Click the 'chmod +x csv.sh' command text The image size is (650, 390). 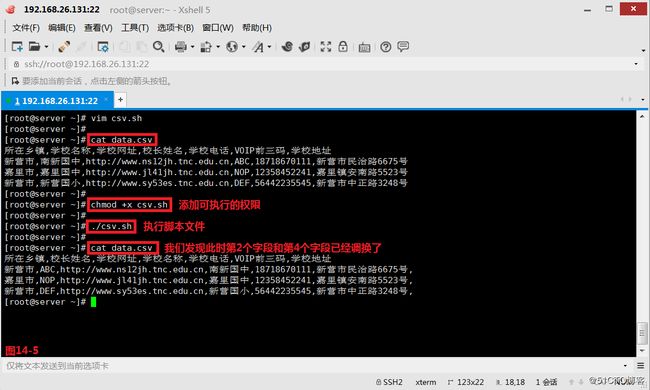[129, 205]
